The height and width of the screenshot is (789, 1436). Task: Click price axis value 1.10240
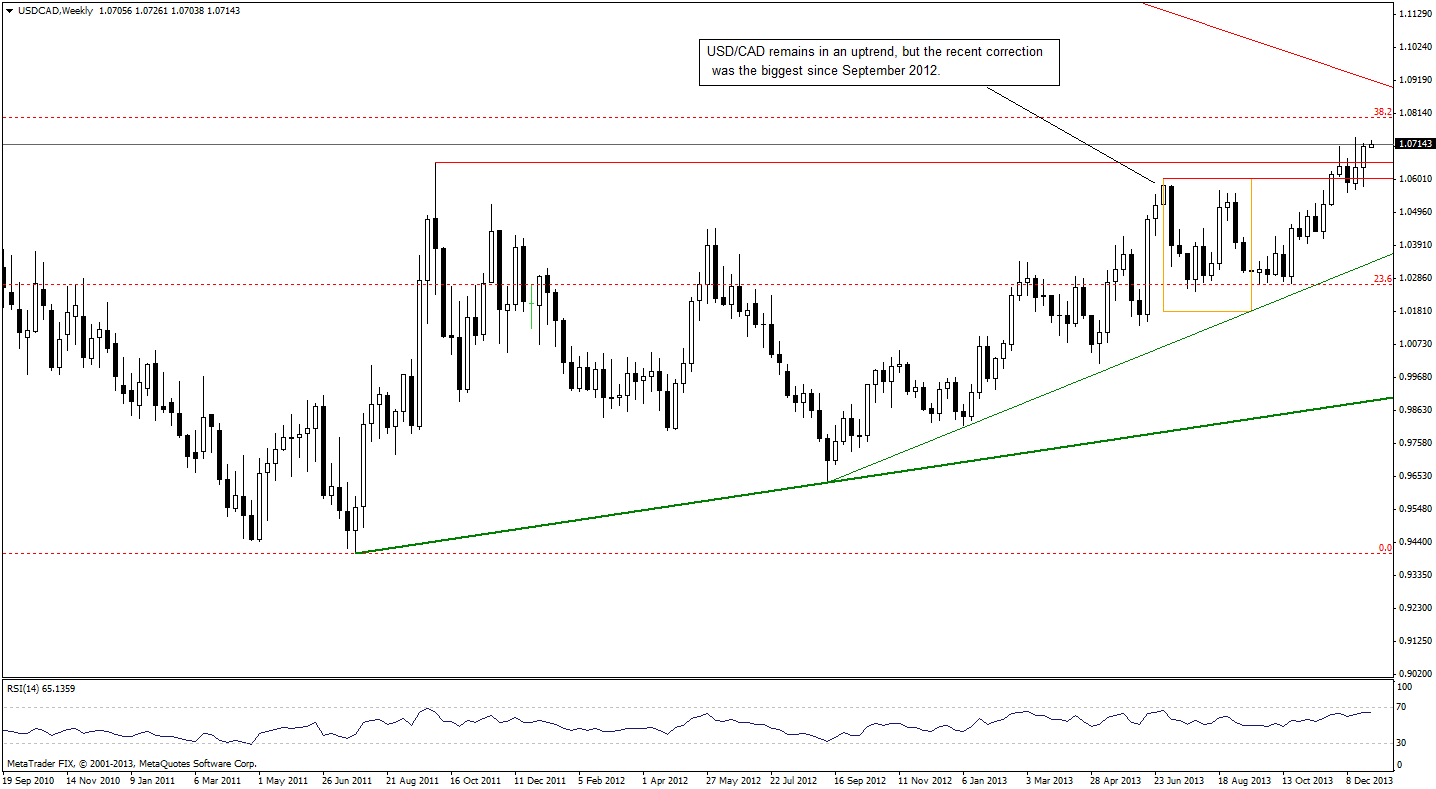point(1414,47)
